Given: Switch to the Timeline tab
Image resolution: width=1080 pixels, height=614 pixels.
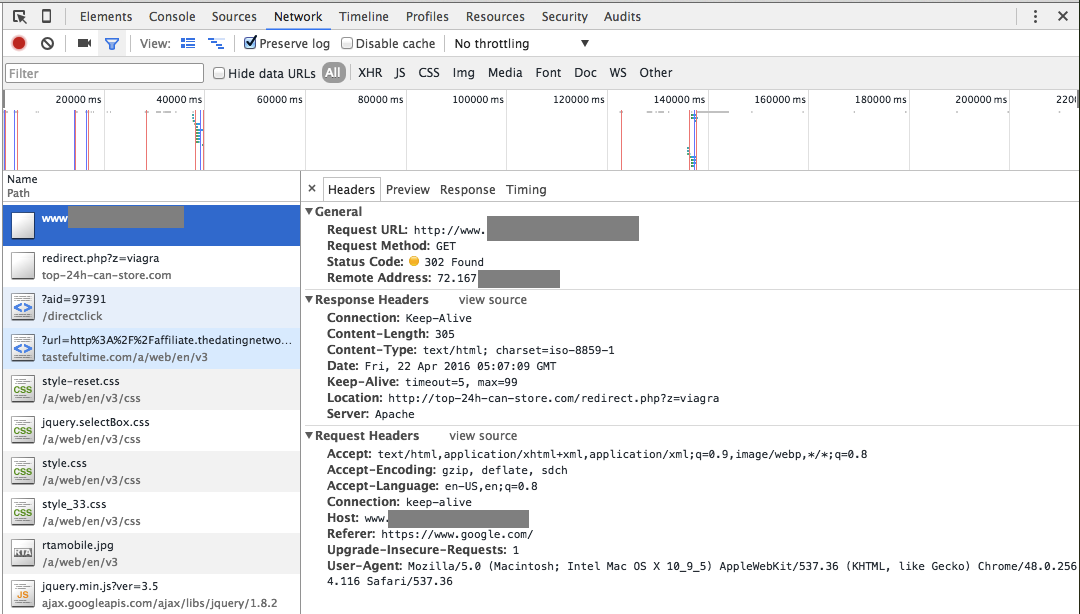Looking at the screenshot, I should click(363, 16).
